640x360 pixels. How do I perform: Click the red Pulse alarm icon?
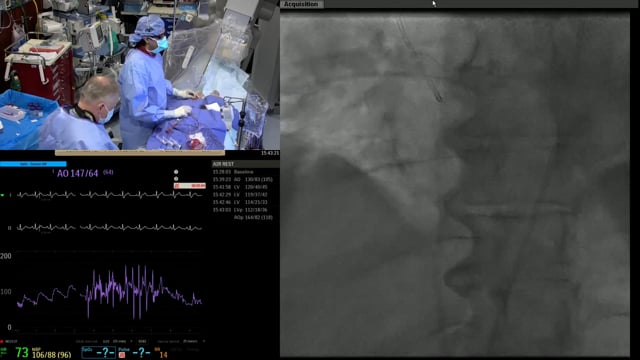click(x=122, y=355)
